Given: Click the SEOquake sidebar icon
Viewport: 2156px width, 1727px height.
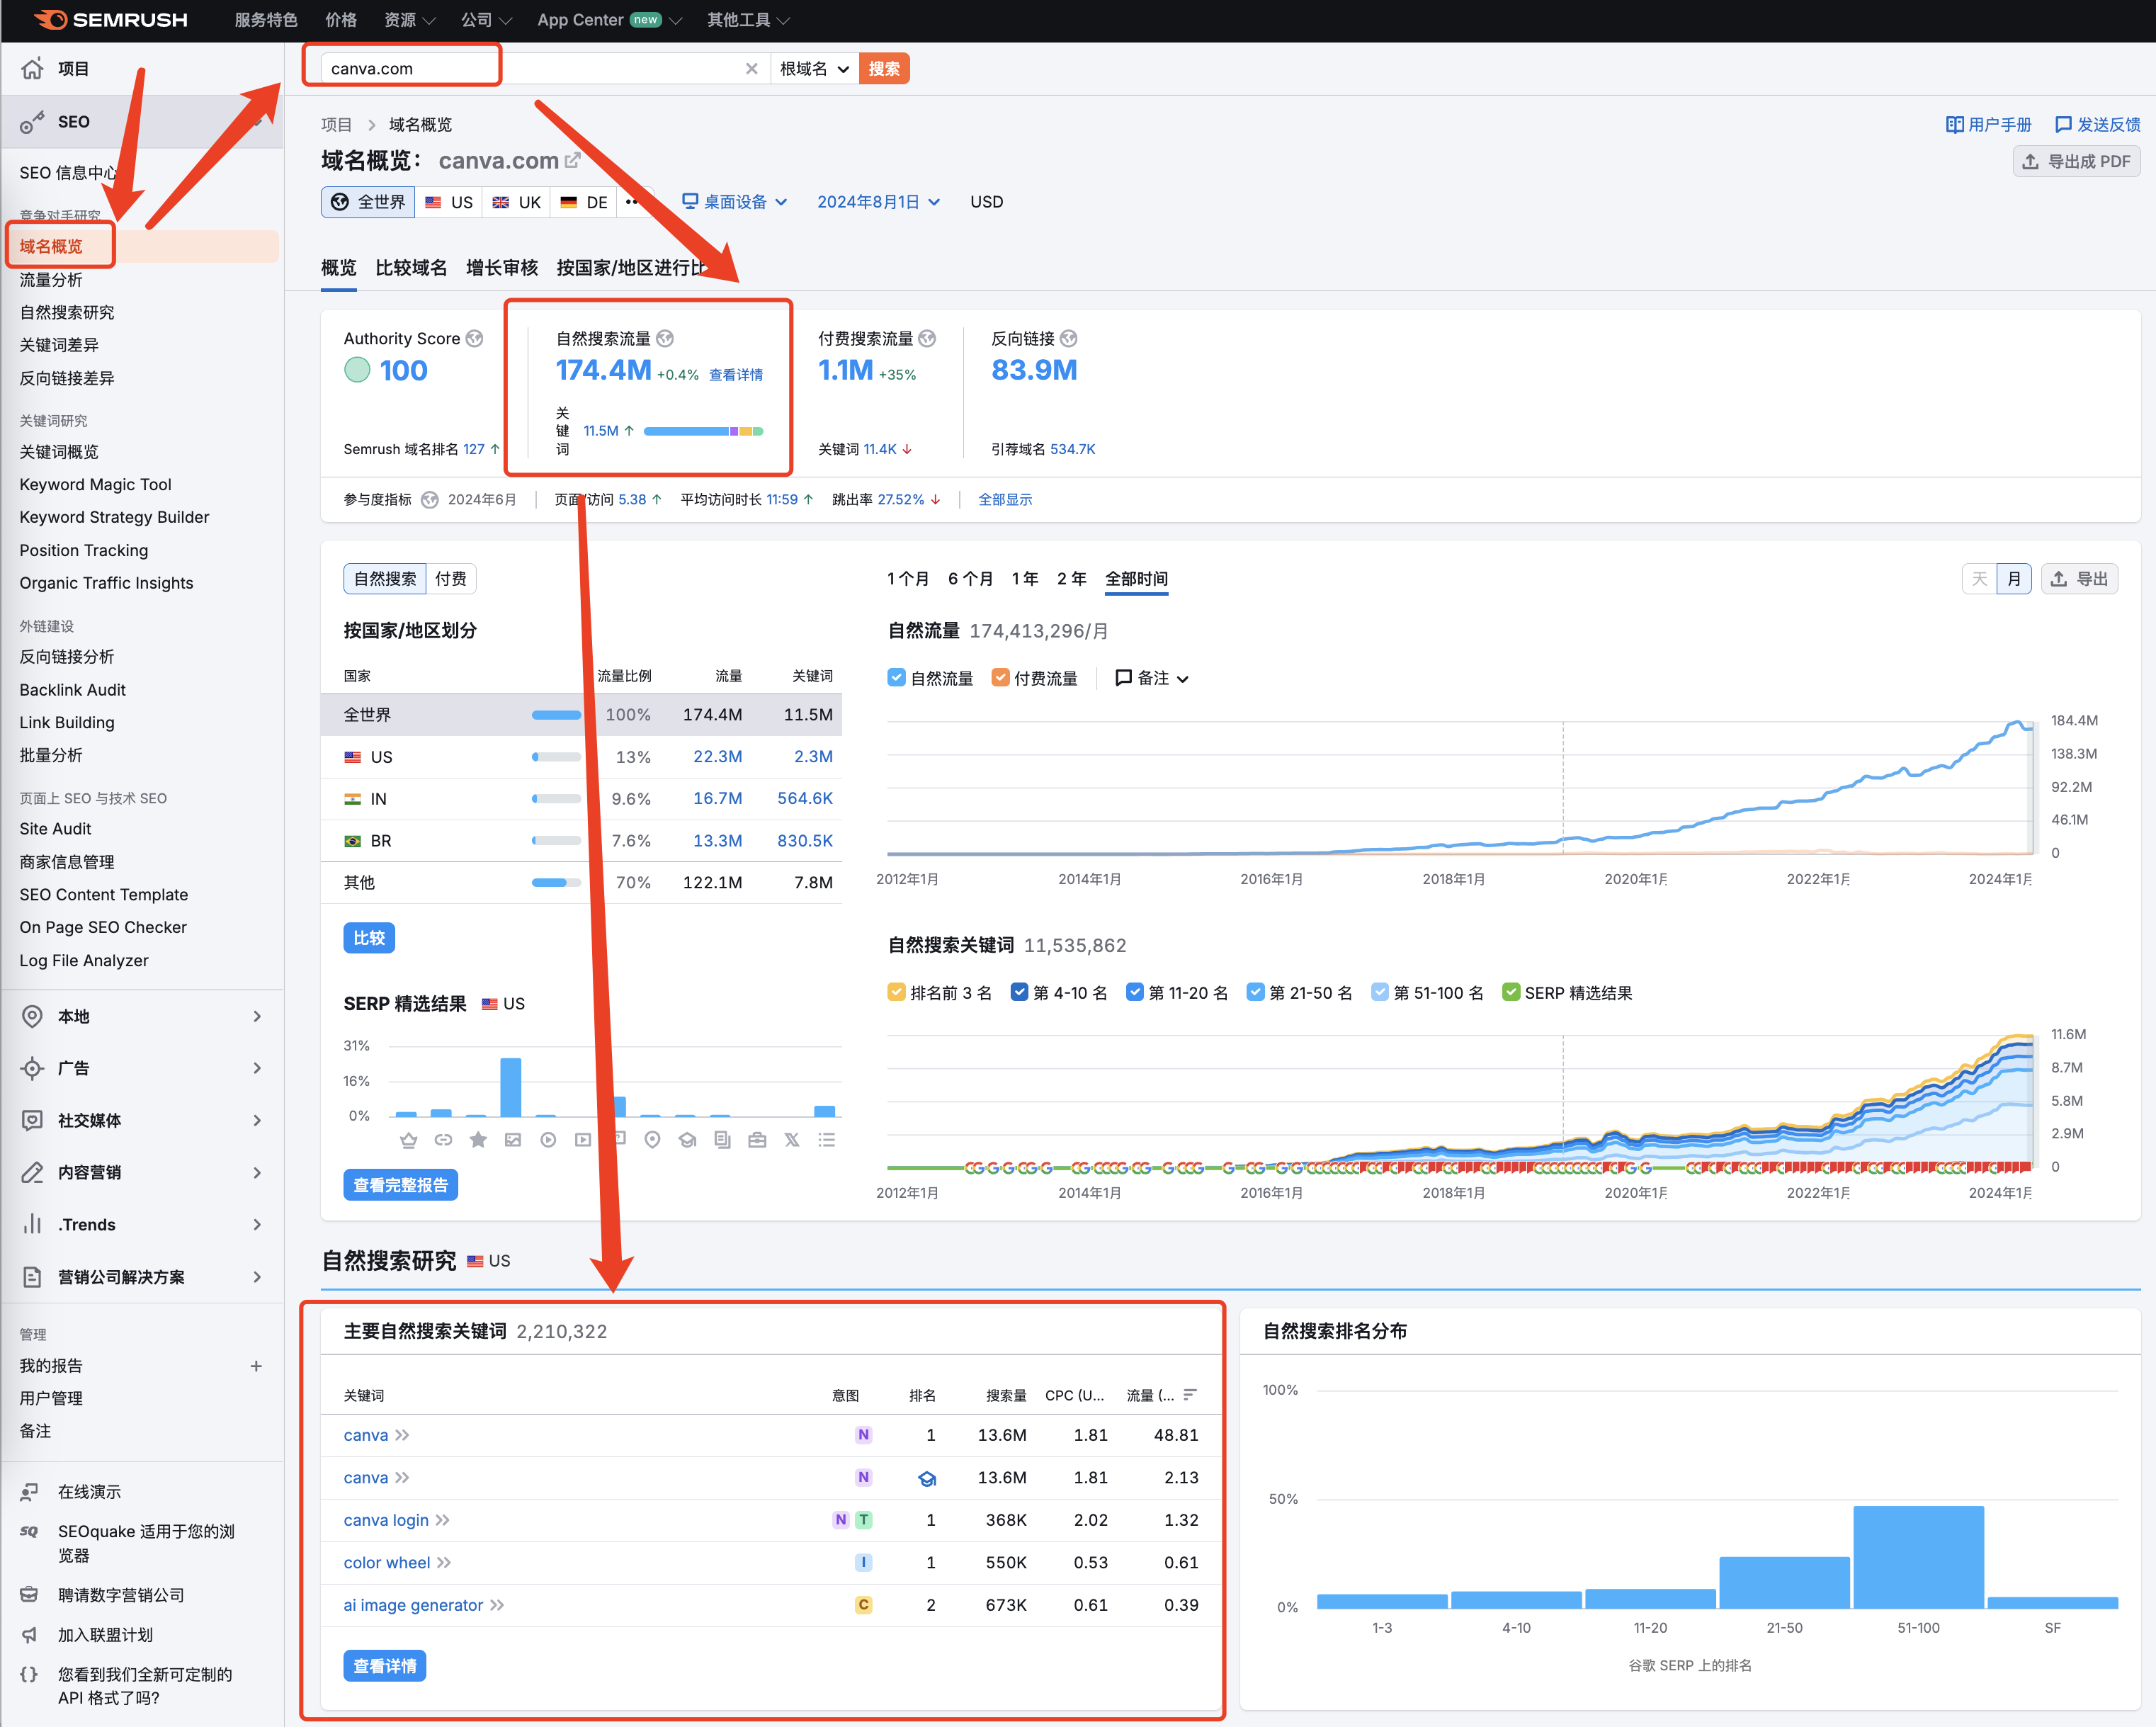Looking at the screenshot, I should coord(30,1531).
